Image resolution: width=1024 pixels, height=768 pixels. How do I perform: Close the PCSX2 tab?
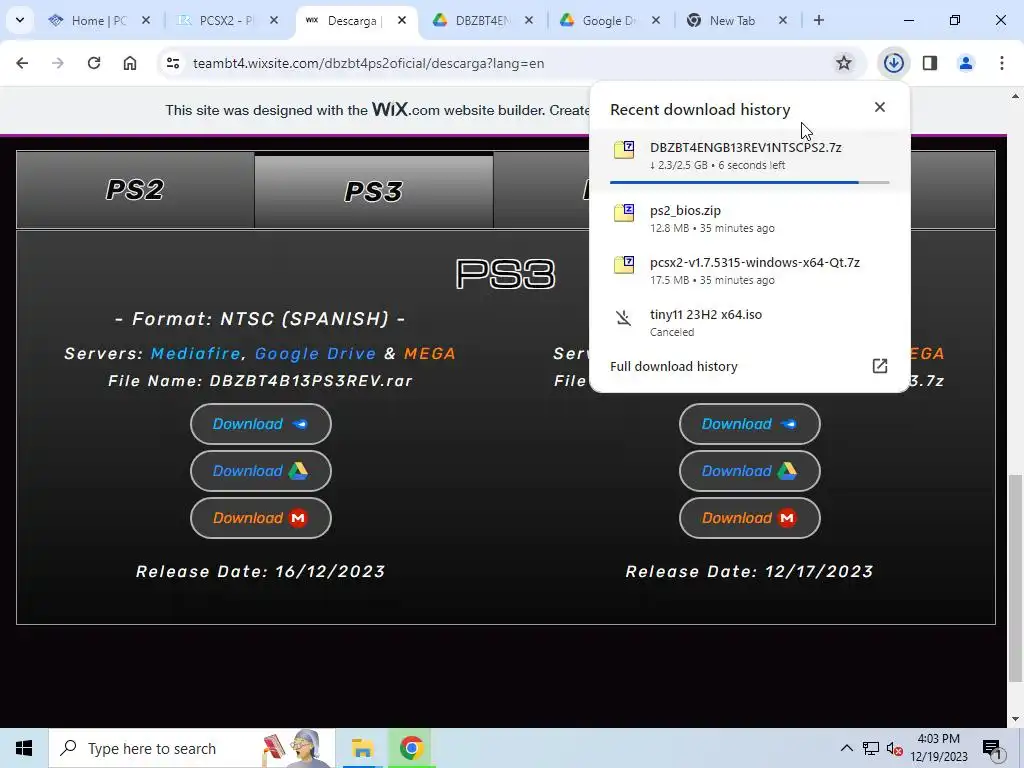tap(274, 20)
